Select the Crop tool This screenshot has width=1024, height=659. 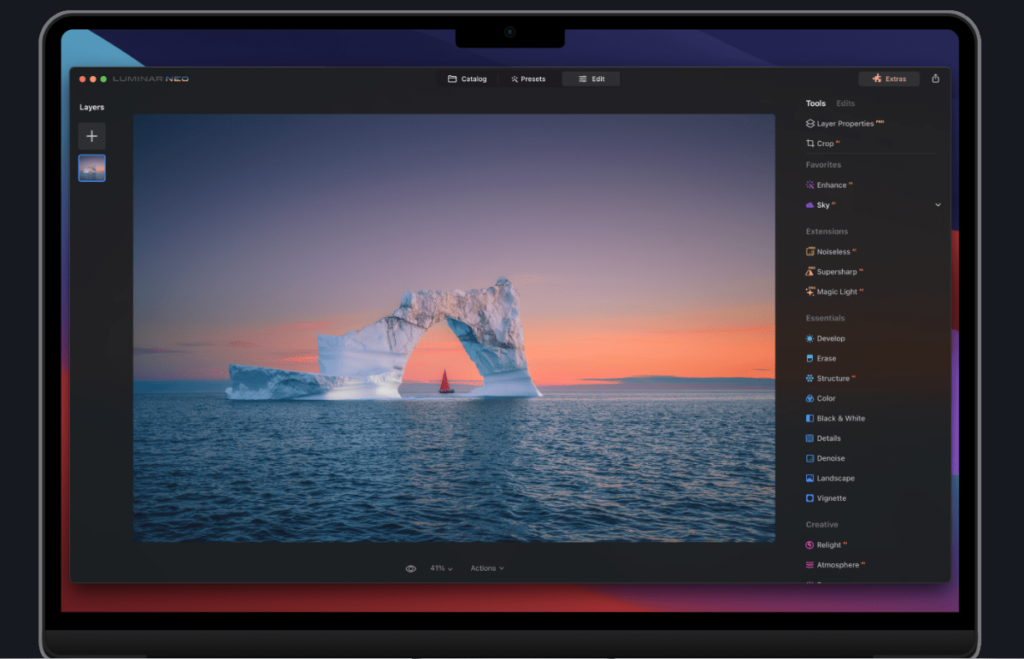tap(823, 143)
